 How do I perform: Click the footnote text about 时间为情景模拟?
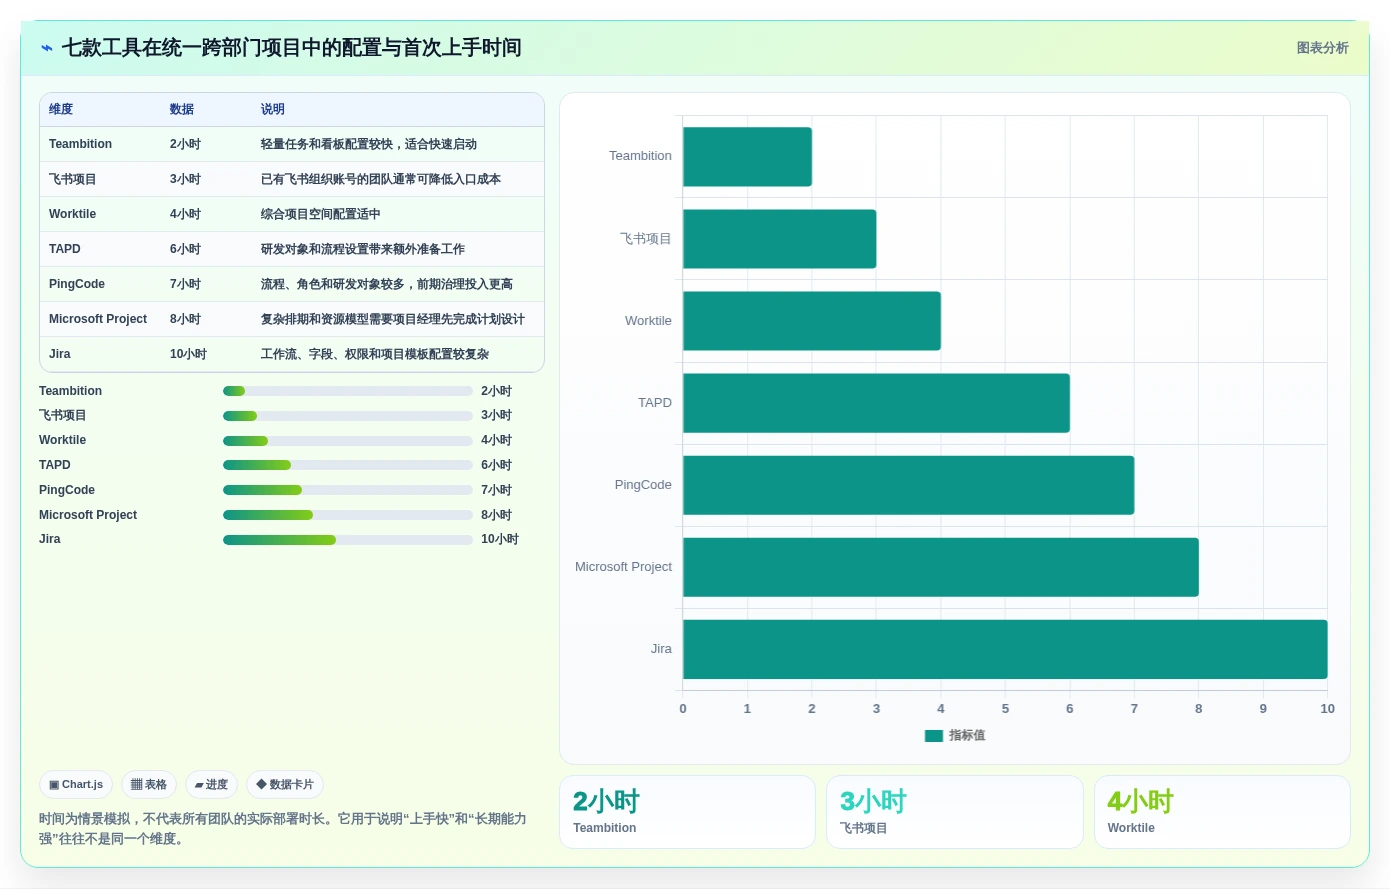[283, 829]
